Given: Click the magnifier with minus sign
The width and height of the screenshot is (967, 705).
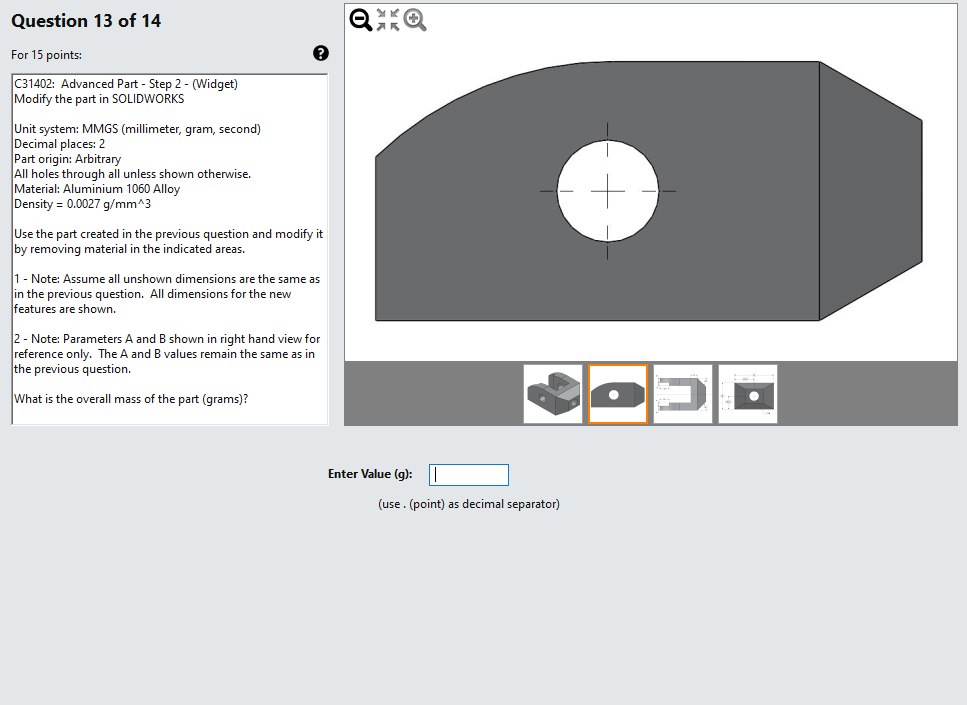Looking at the screenshot, I should 360,19.
